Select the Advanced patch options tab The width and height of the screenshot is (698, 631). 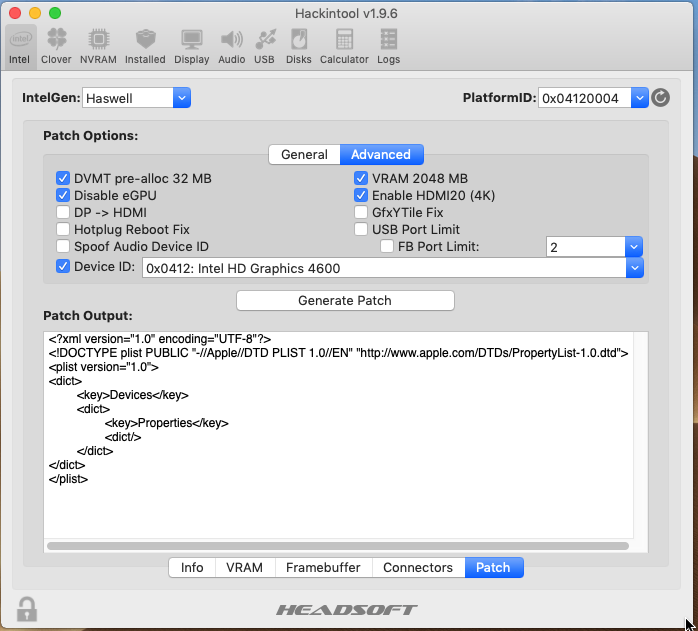[381, 155]
